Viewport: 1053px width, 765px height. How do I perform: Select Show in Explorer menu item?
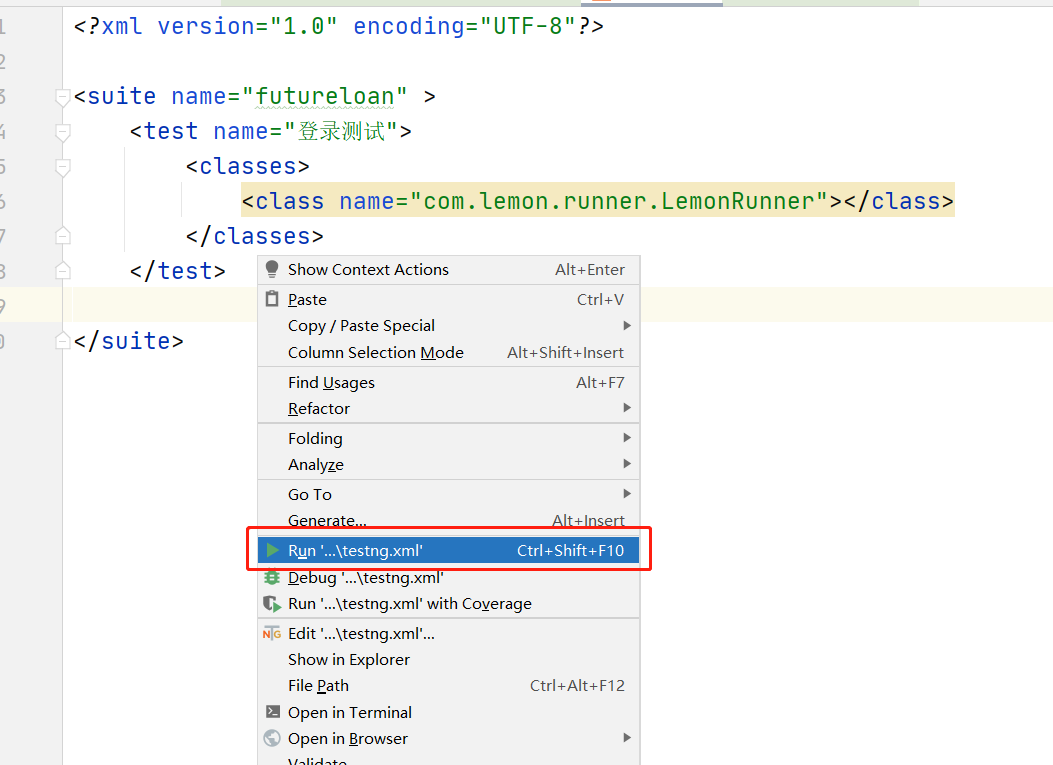[348, 659]
